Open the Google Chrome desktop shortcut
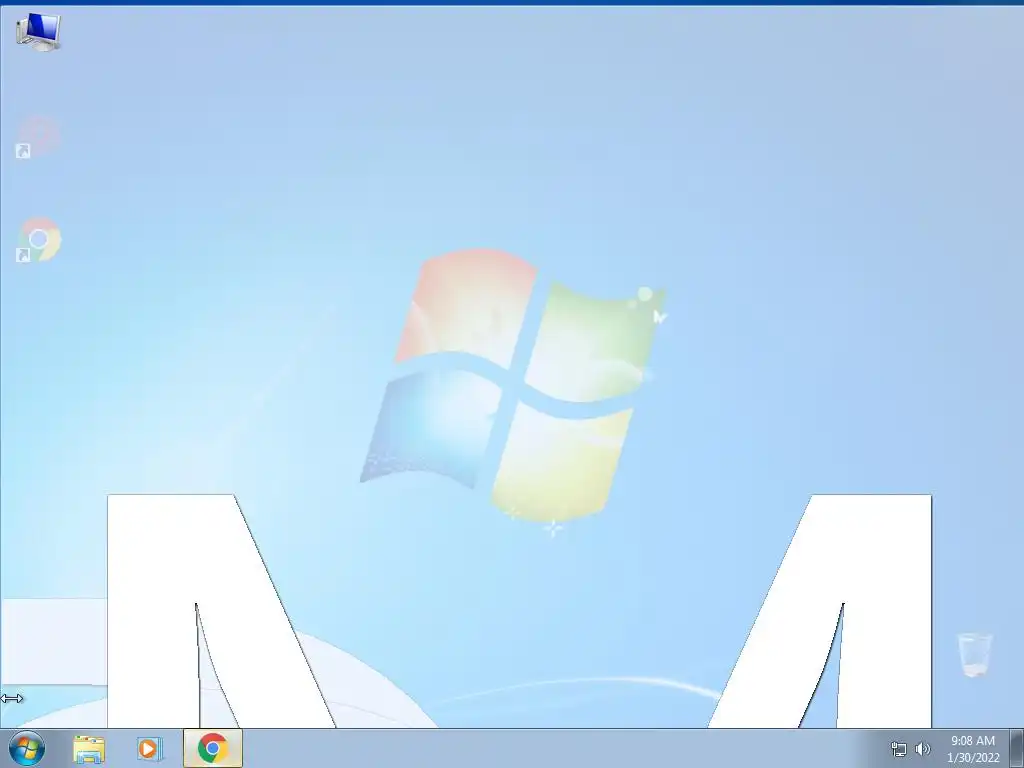 [39, 240]
